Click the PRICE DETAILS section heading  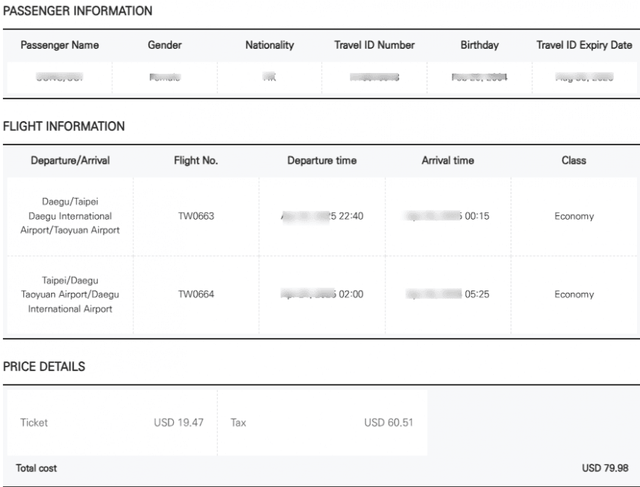pyautogui.click(x=44, y=367)
